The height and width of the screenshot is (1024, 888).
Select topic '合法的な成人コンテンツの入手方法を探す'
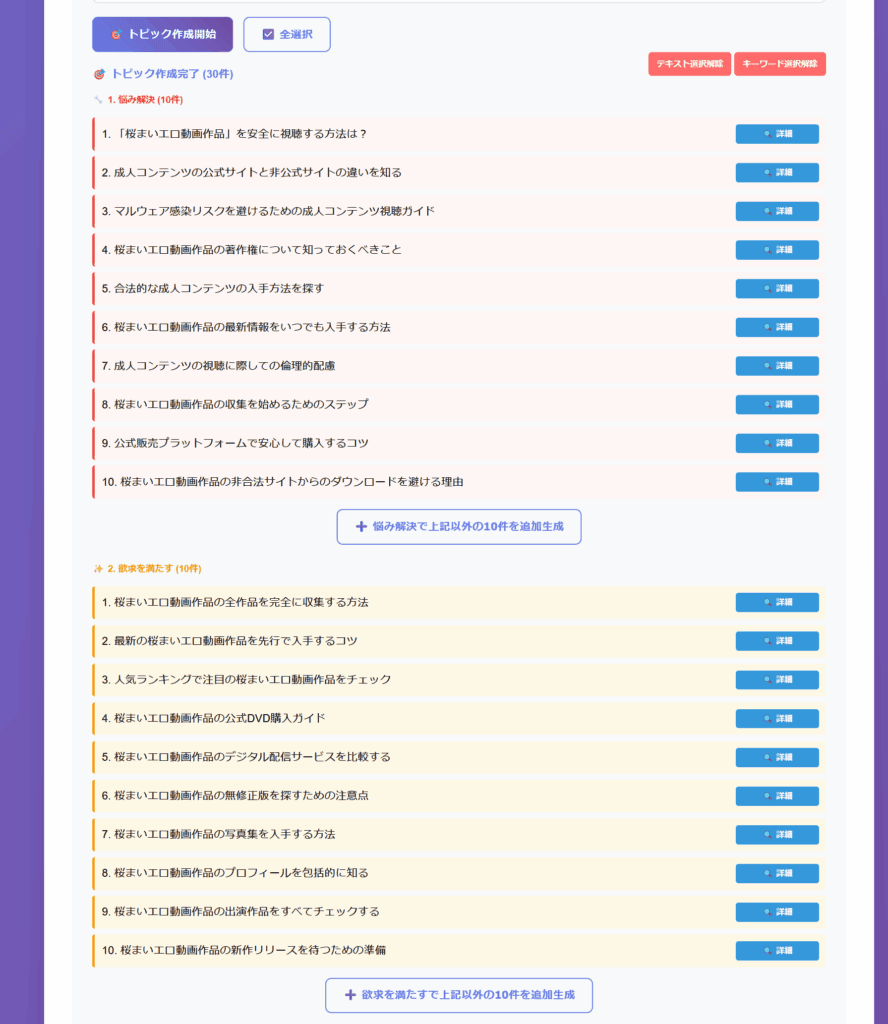coord(212,288)
